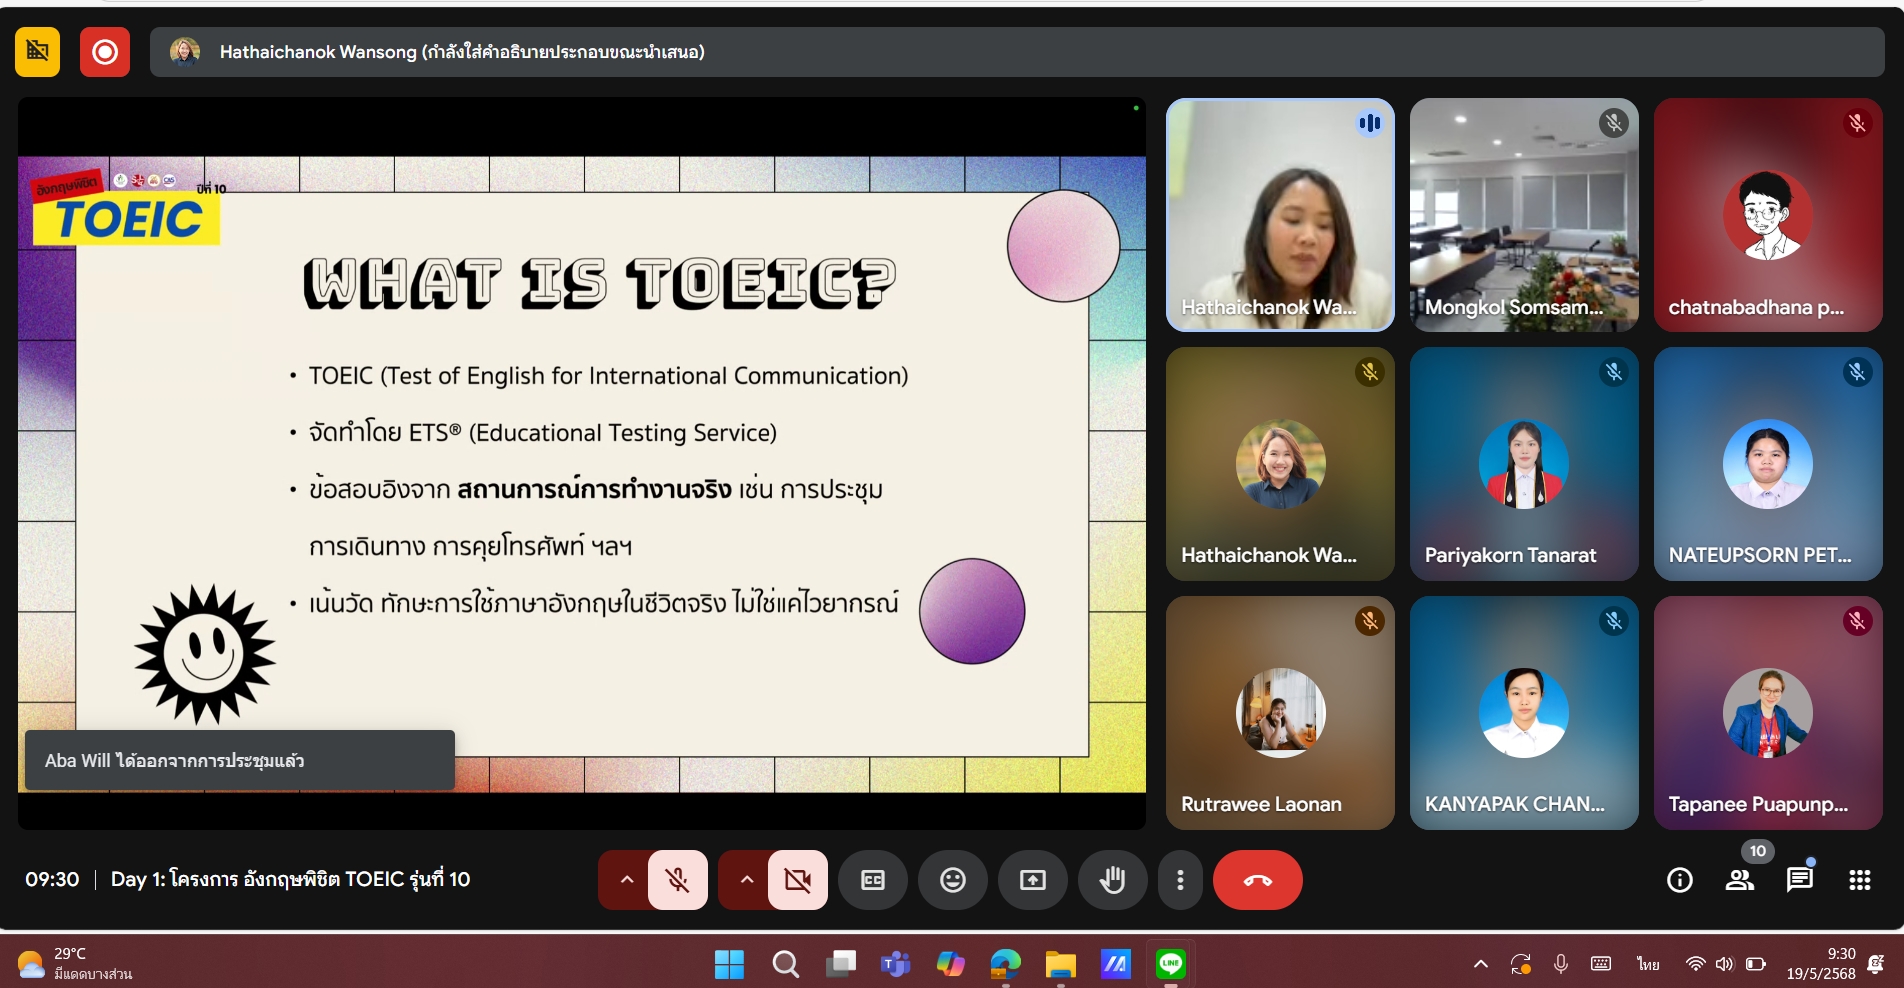This screenshot has height=988, width=1904.
Task: Select the Tapanee Puapunp... participant tile
Action: (x=1768, y=713)
